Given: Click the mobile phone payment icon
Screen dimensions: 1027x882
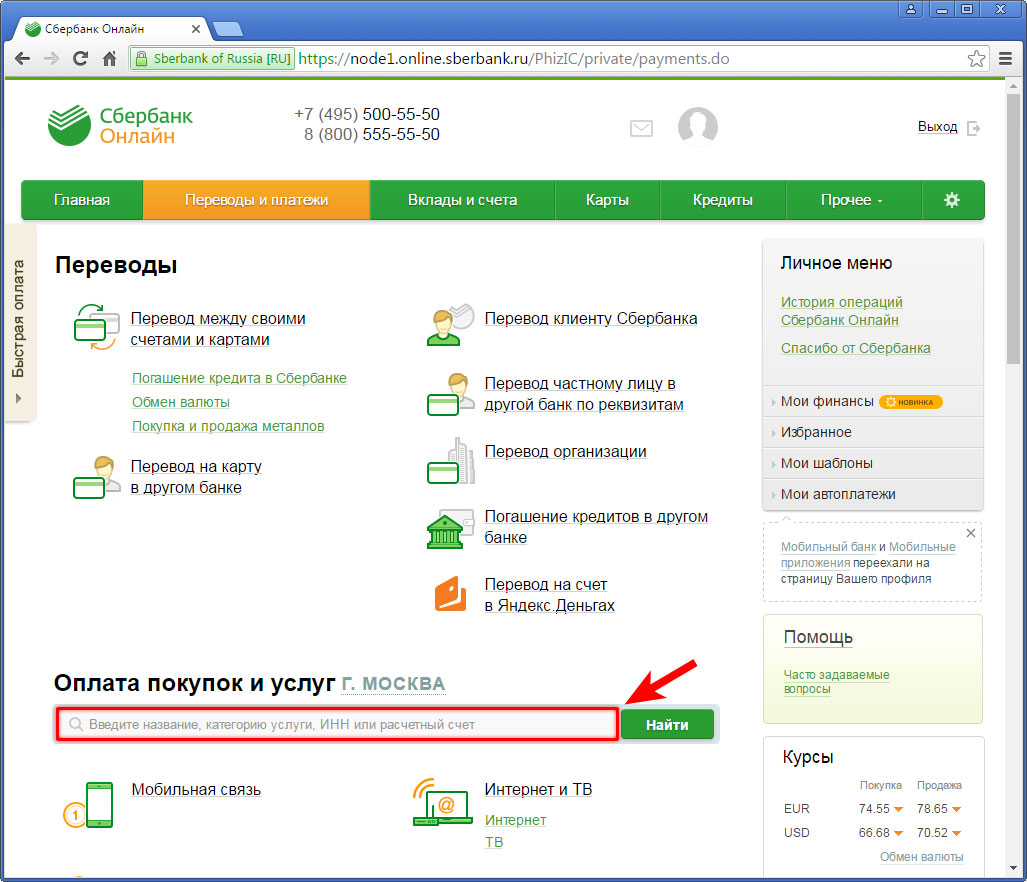Looking at the screenshot, I should 88,805.
